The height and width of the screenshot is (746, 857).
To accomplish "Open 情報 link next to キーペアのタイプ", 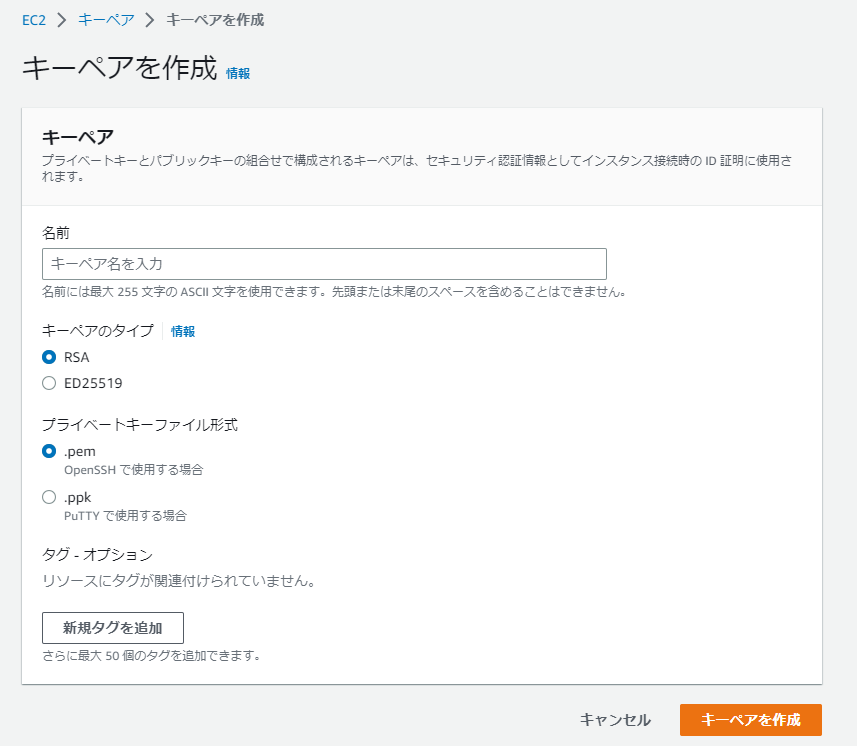I will [183, 331].
